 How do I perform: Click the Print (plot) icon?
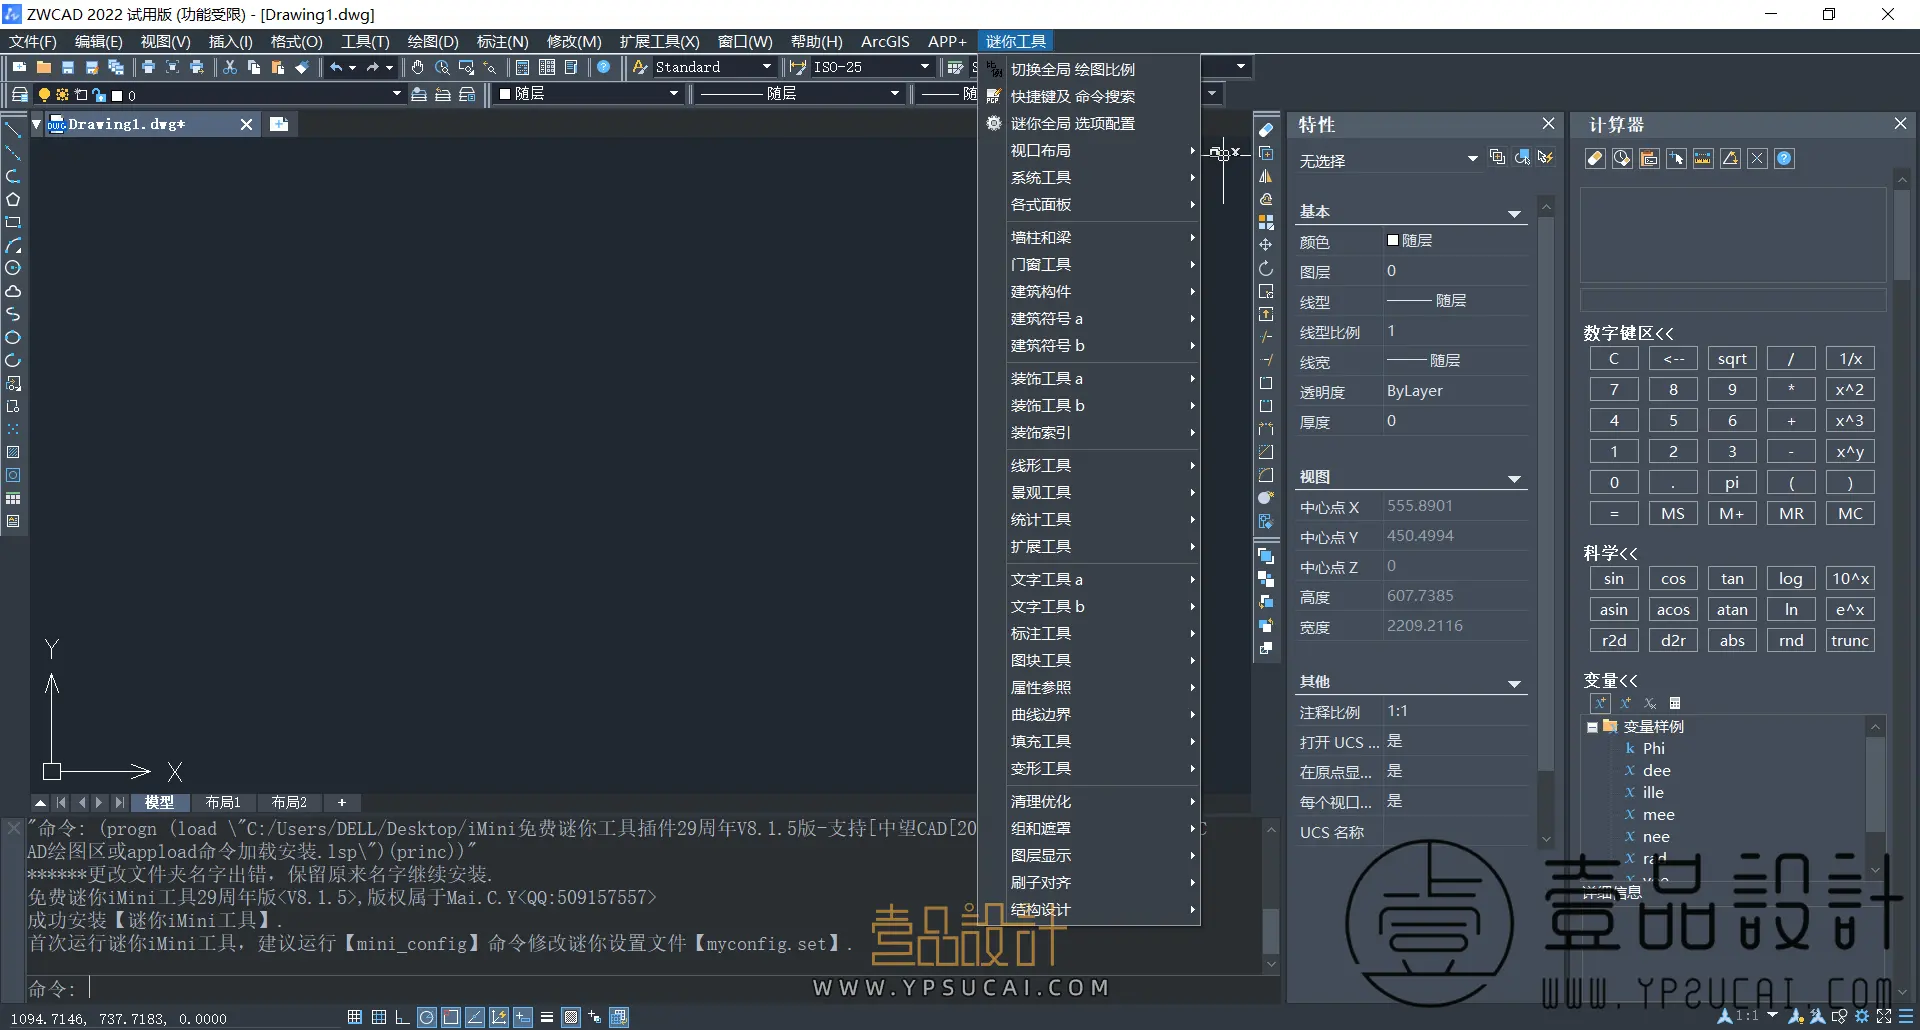click(x=148, y=67)
